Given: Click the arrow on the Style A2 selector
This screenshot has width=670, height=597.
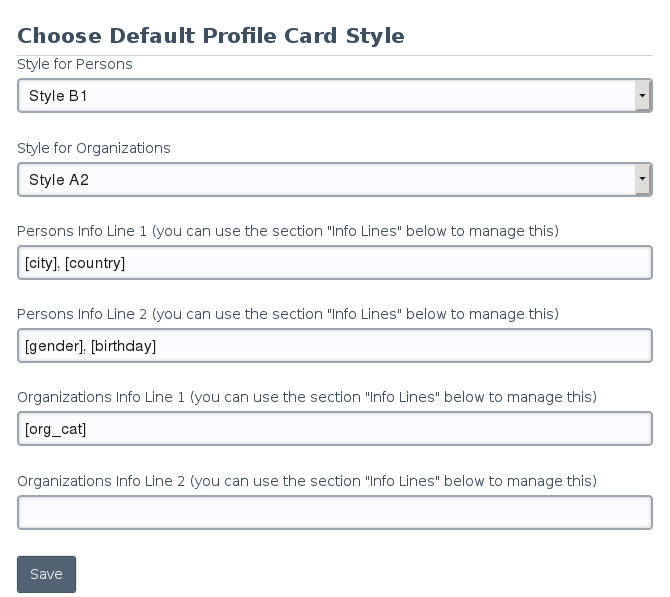Looking at the screenshot, I should pos(641,180).
